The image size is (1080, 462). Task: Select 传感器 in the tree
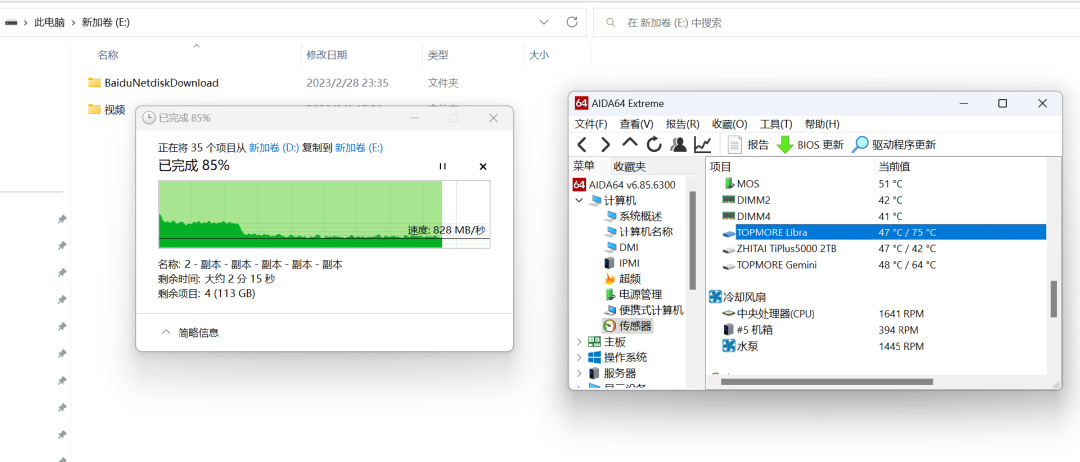627,326
